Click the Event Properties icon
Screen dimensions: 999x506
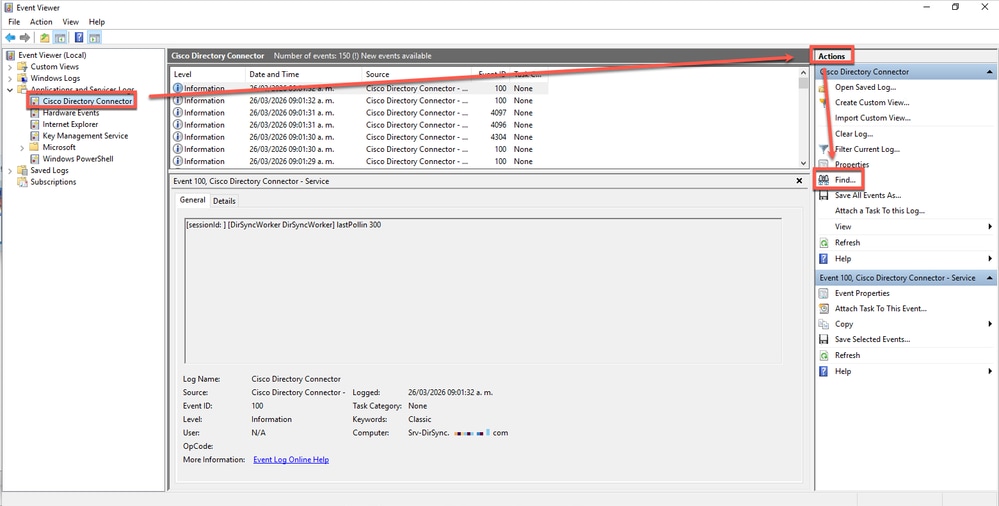(824, 293)
